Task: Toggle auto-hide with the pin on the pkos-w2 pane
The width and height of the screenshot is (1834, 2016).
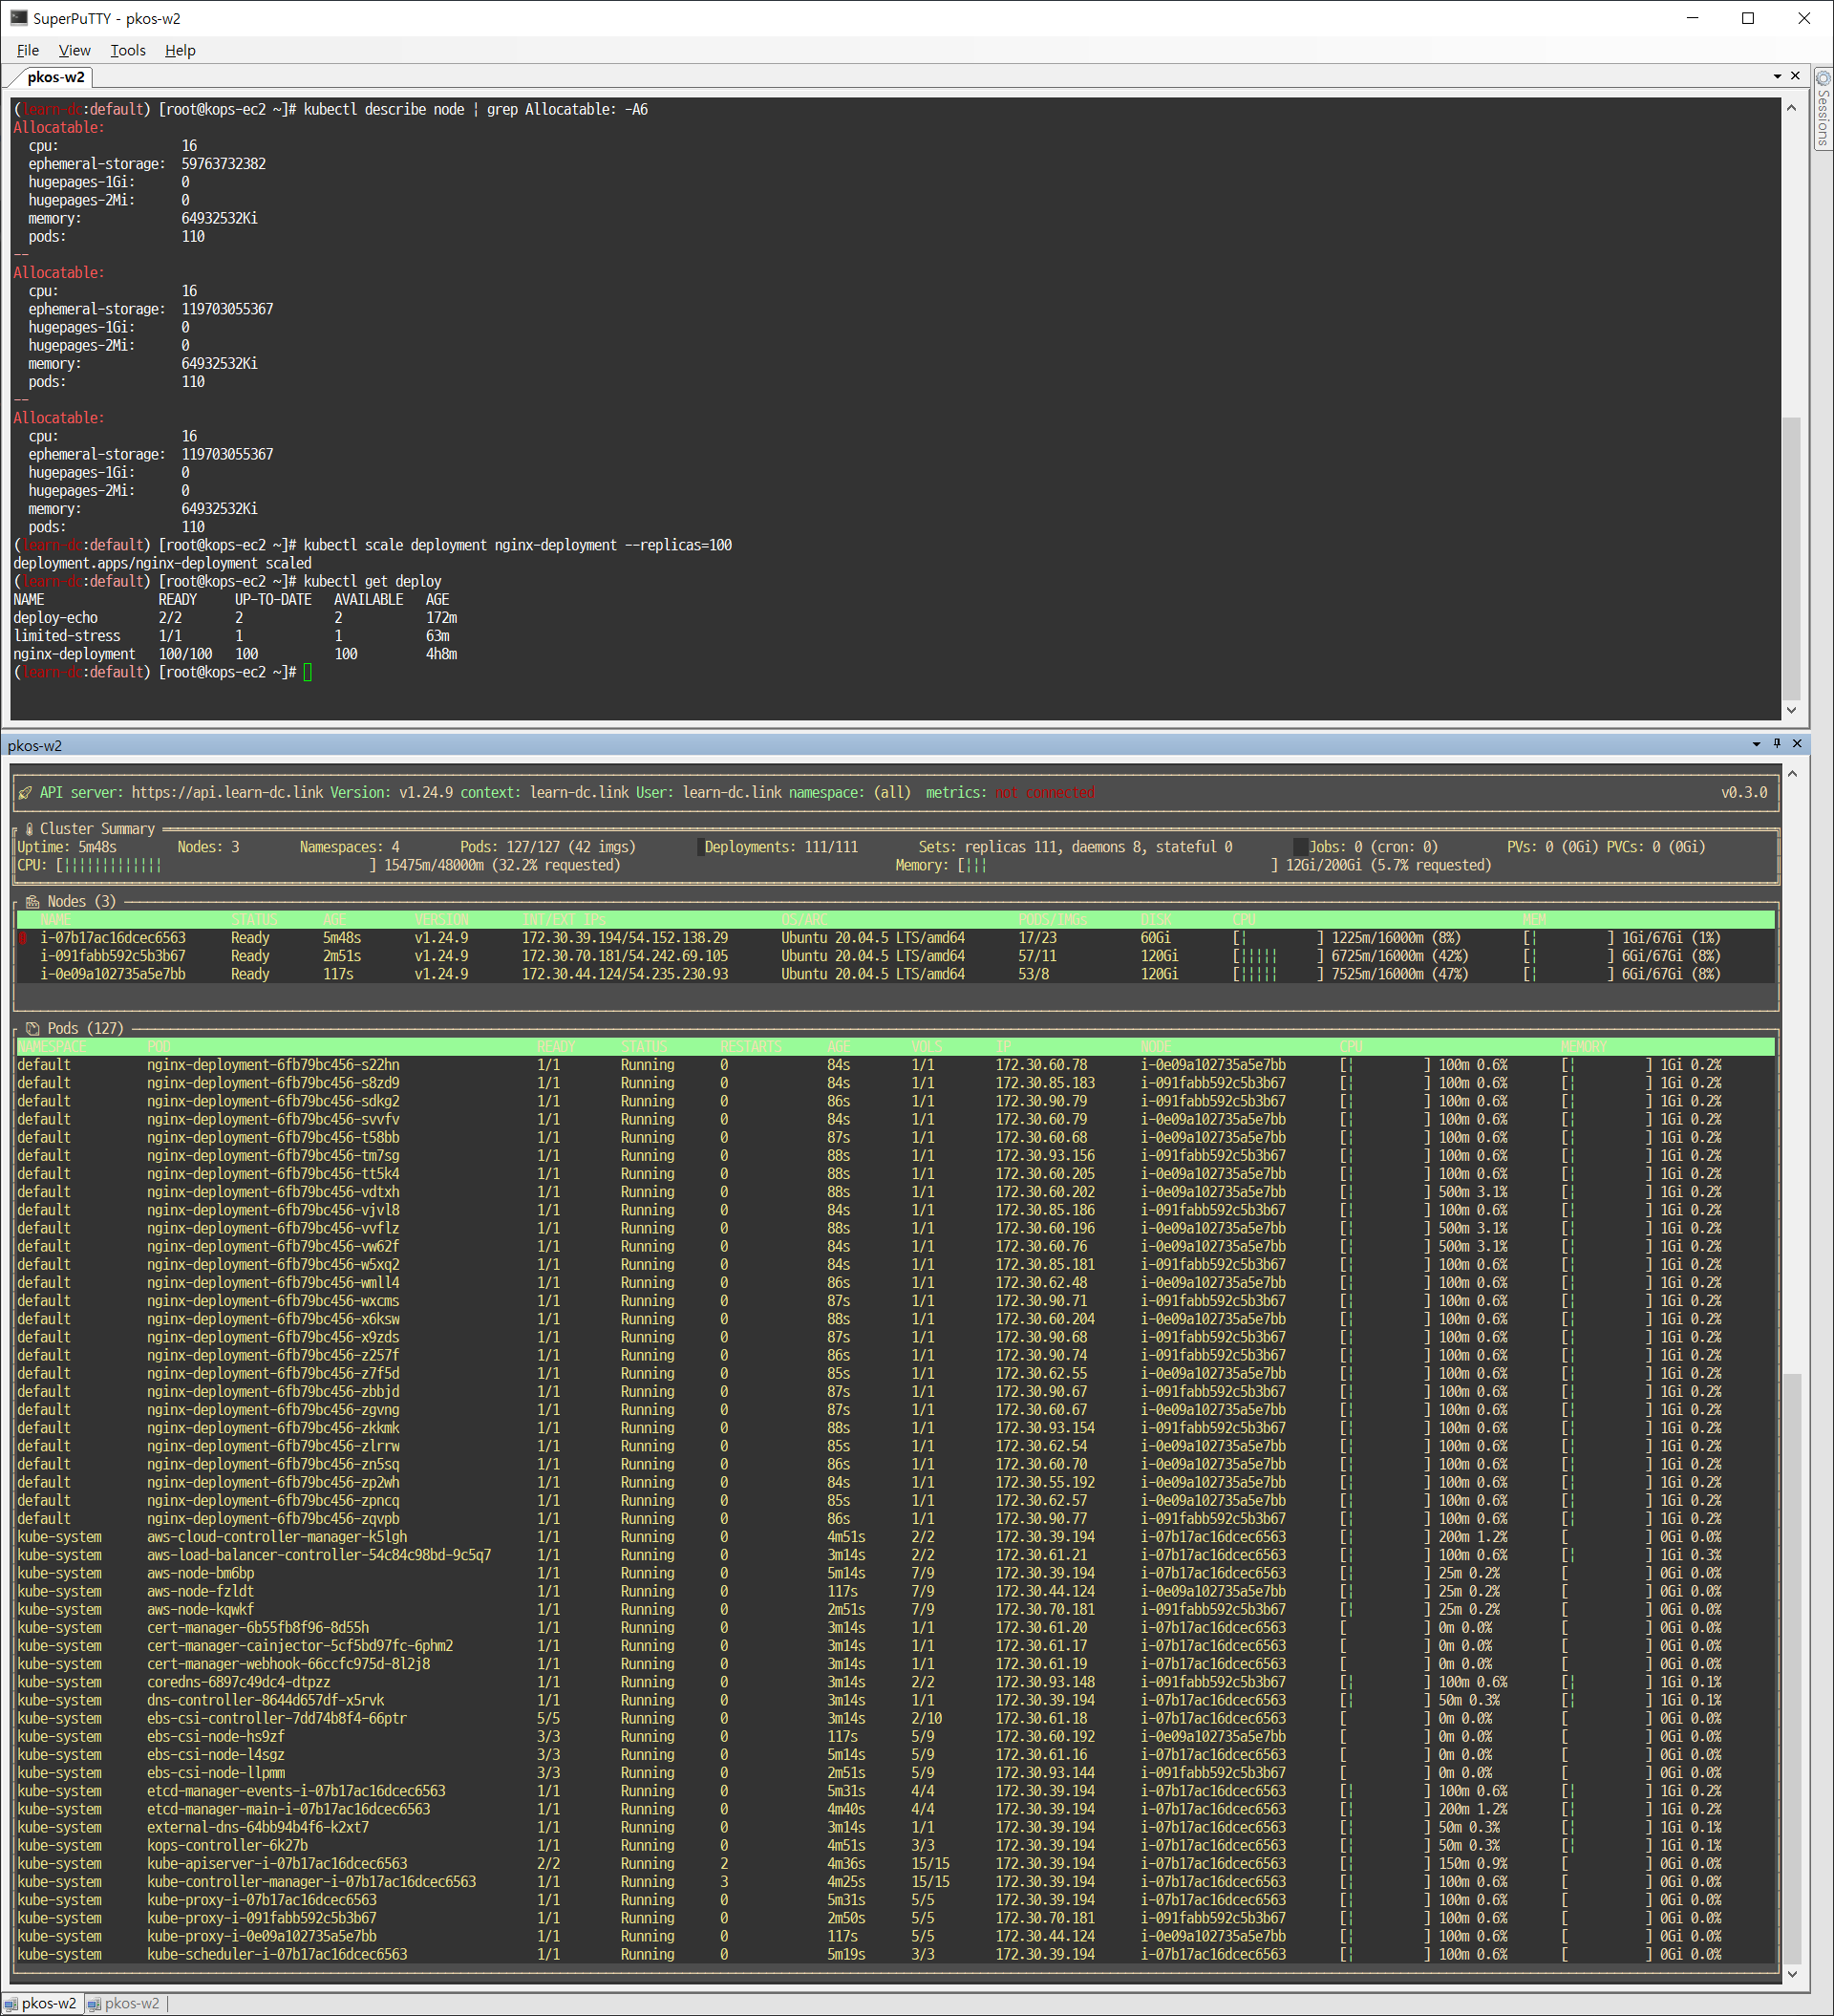Action: click(x=1777, y=744)
